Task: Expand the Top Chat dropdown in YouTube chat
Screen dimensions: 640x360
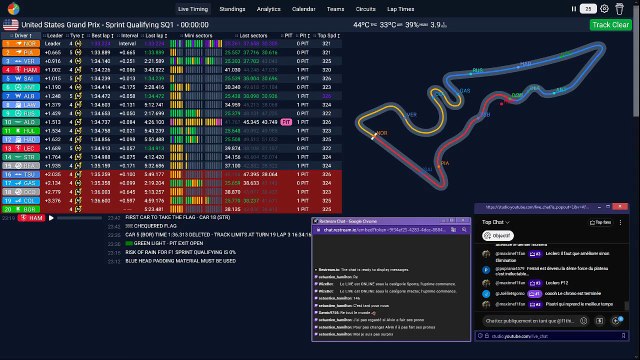Action: click(496, 222)
